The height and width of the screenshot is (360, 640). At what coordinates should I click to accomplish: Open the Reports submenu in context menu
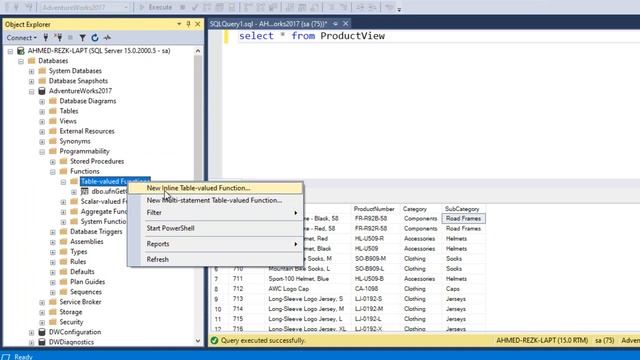click(x=216, y=244)
